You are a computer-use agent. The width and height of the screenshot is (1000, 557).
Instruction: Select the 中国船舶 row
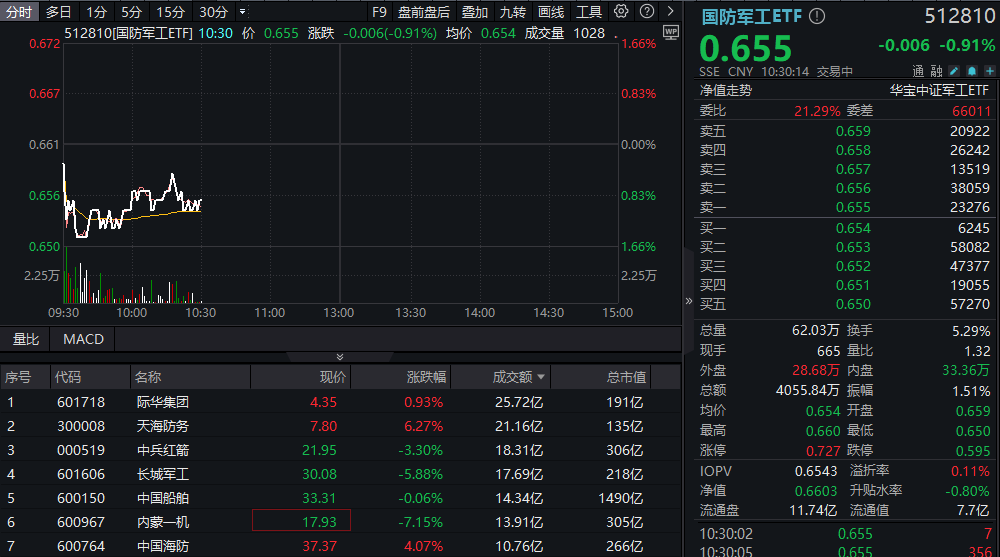tap(340, 498)
